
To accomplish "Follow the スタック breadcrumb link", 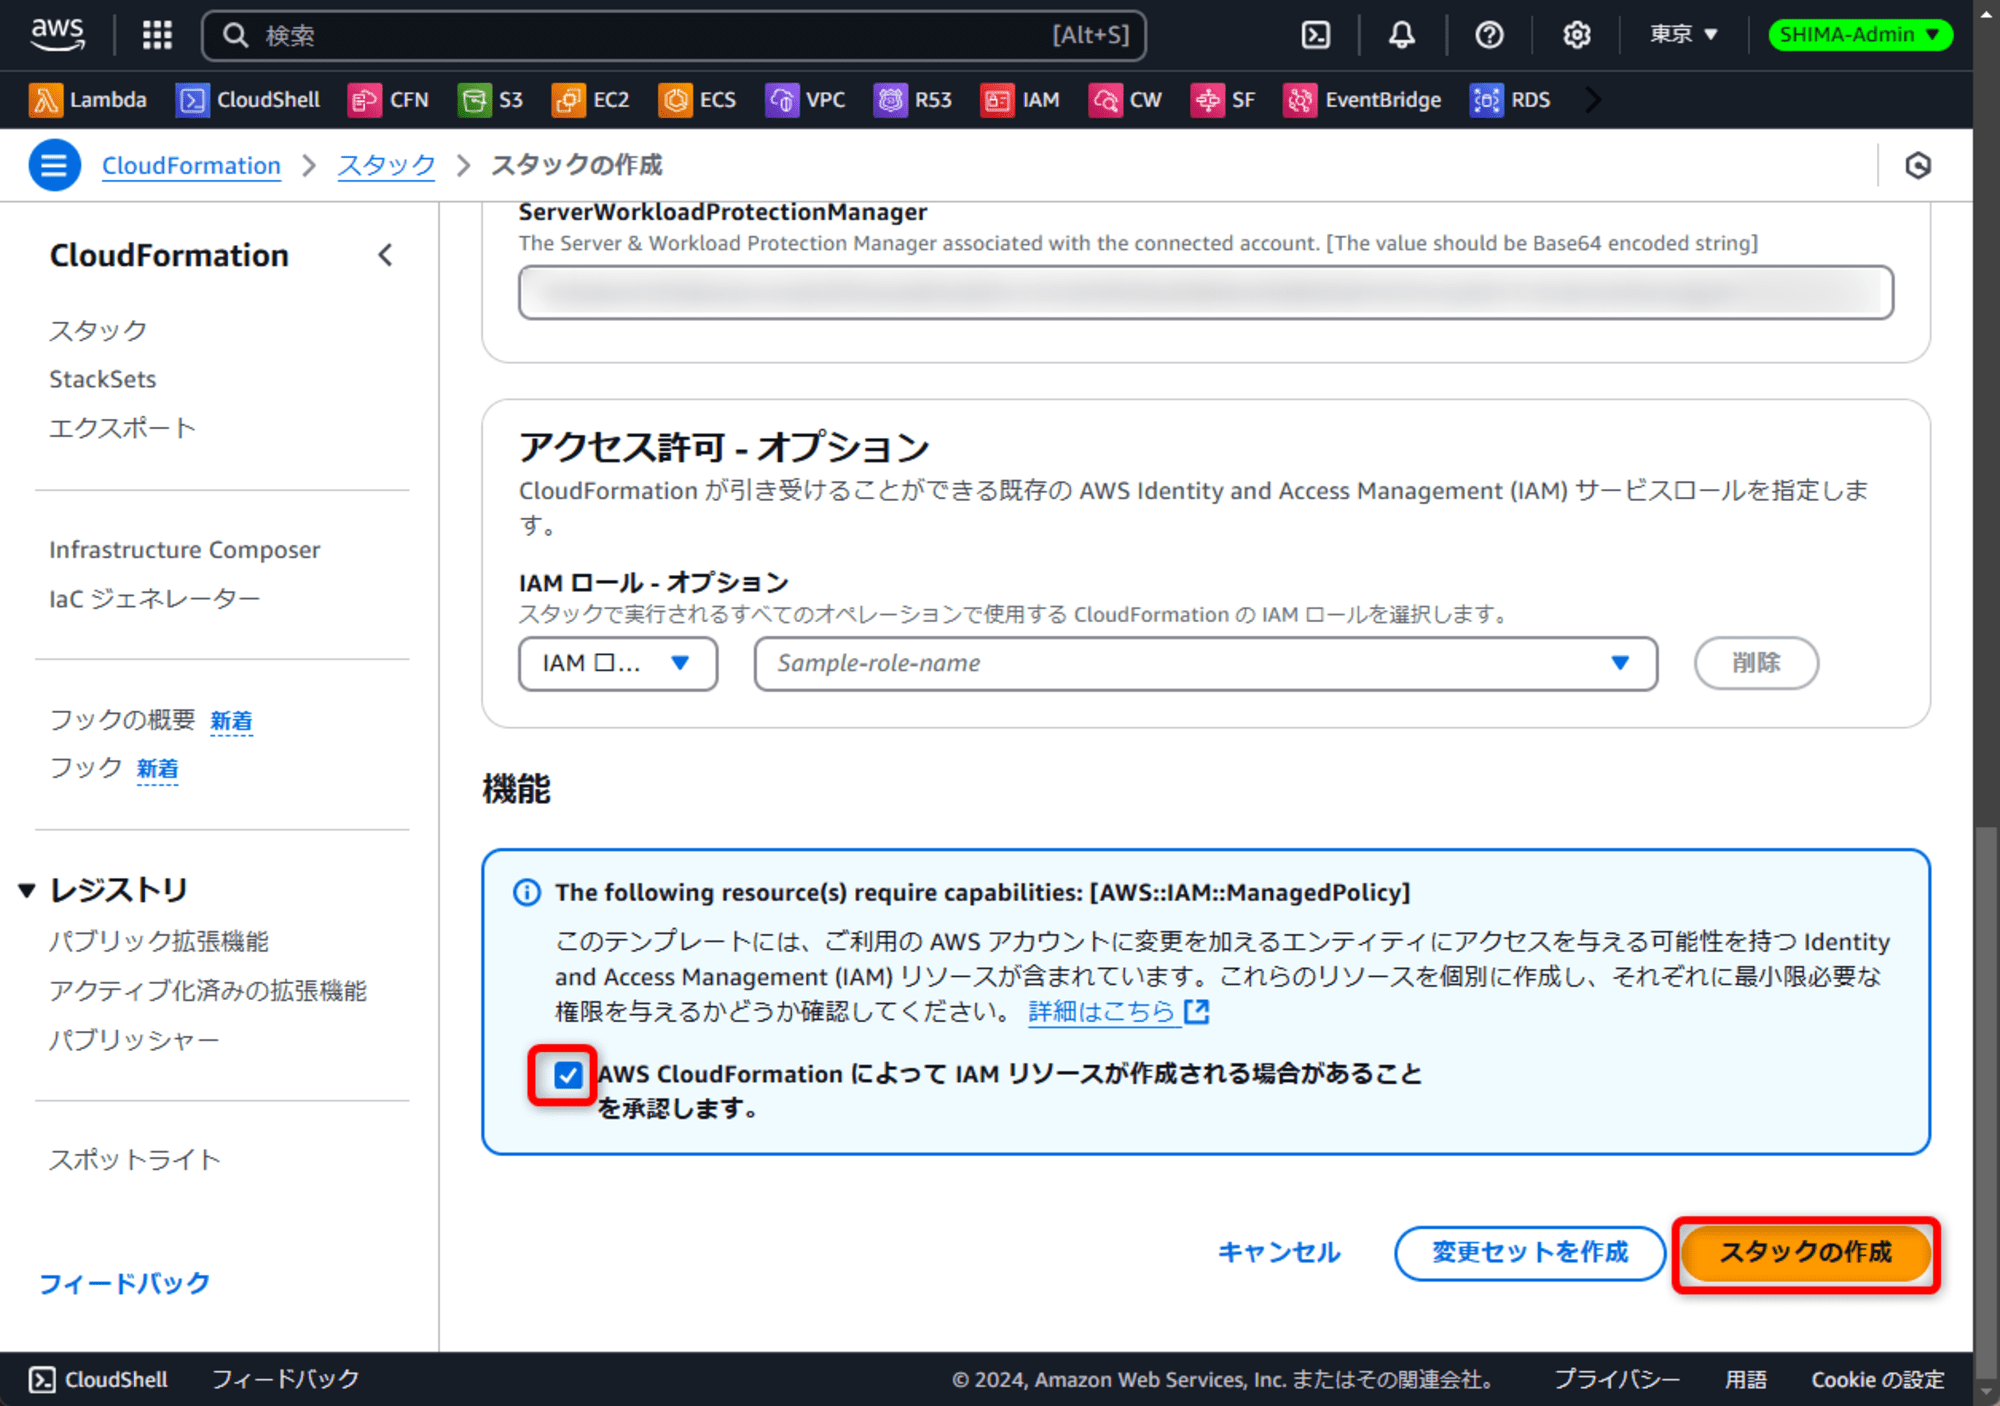I will click(386, 166).
